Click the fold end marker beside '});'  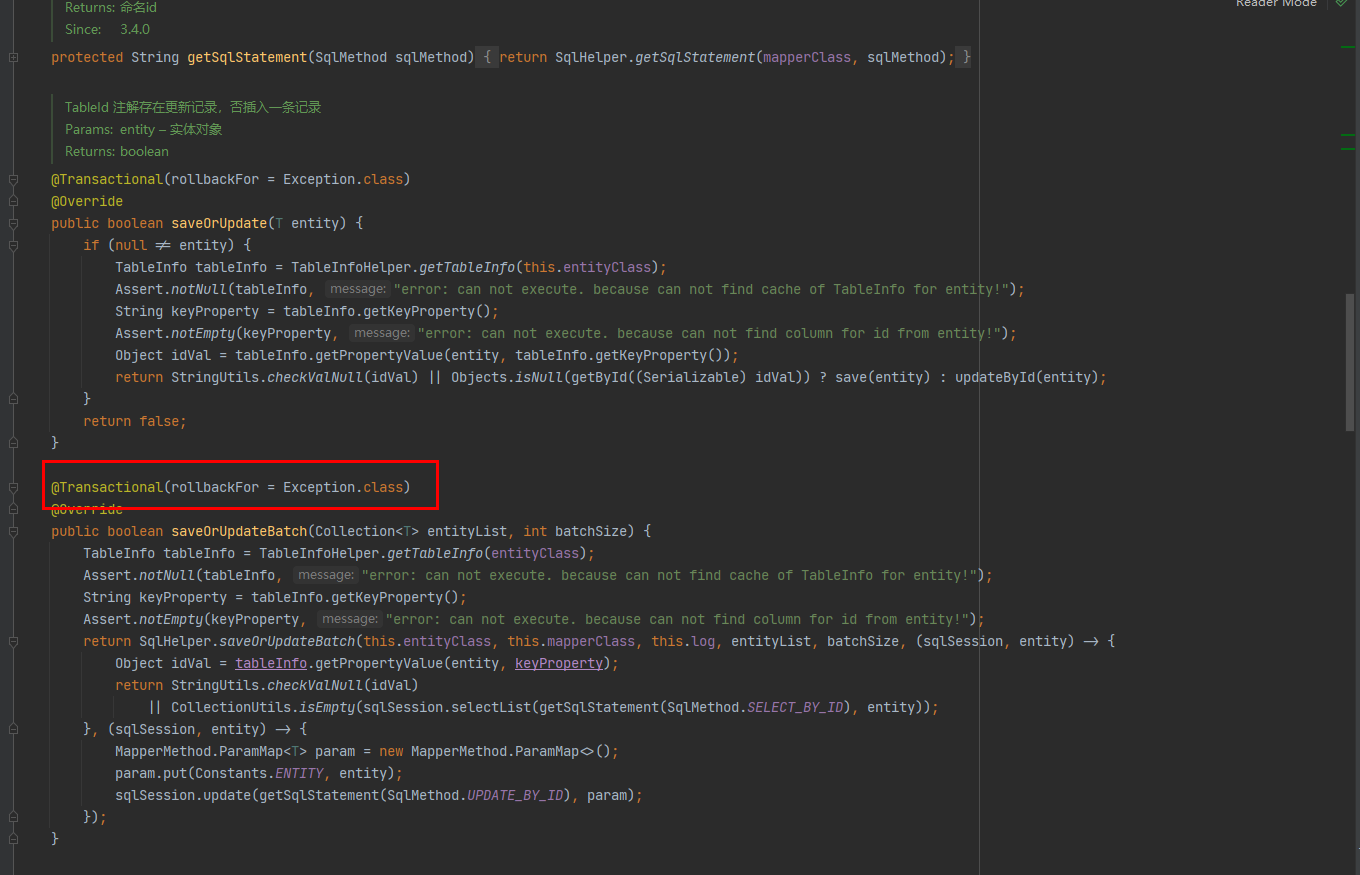pyautogui.click(x=13, y=817)
